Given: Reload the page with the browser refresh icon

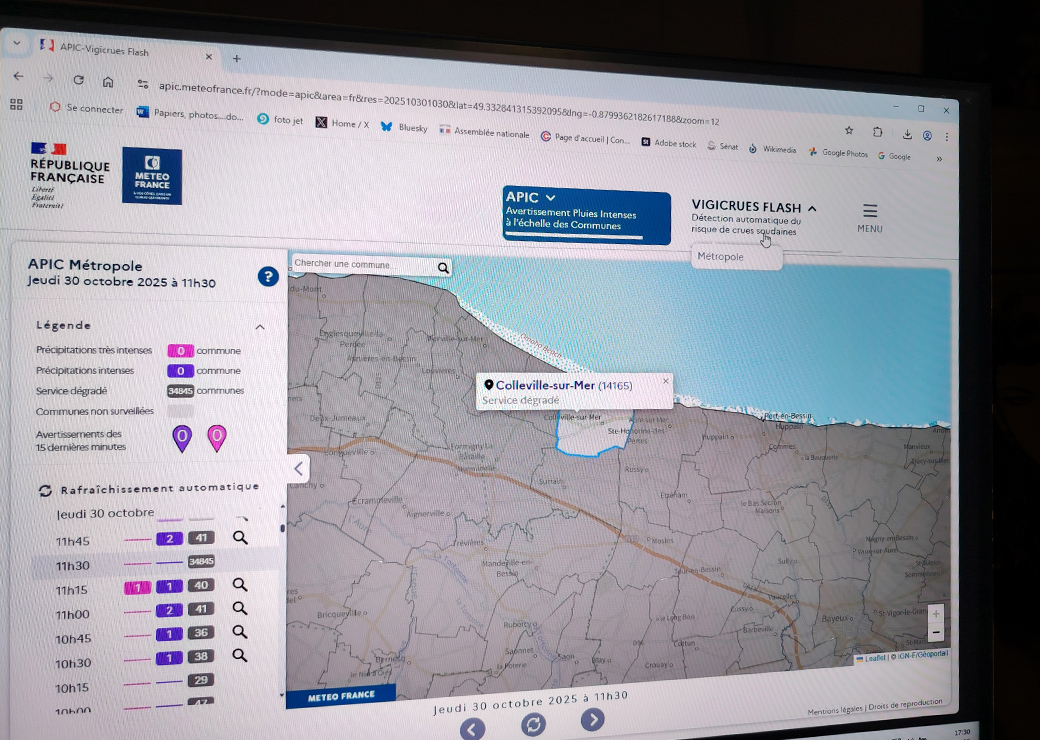Looking at the screenshot, I should [78, 82].
